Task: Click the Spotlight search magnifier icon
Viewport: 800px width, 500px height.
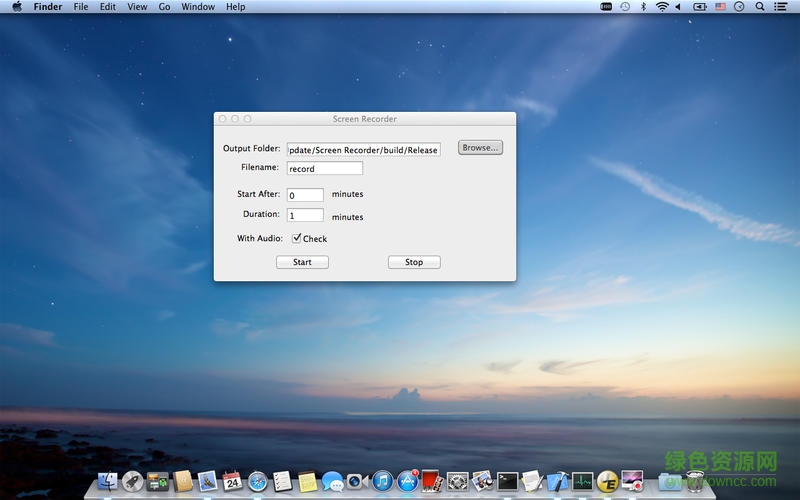Action: pos(760,7)
